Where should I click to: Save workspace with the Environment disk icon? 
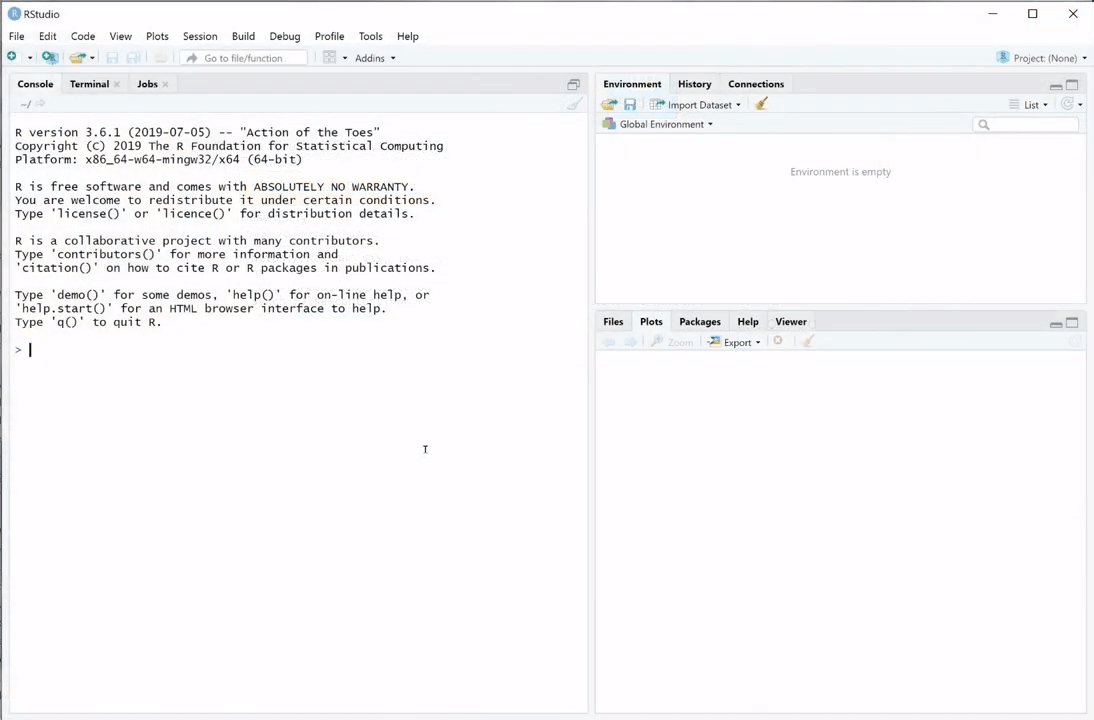coord(630,105)
